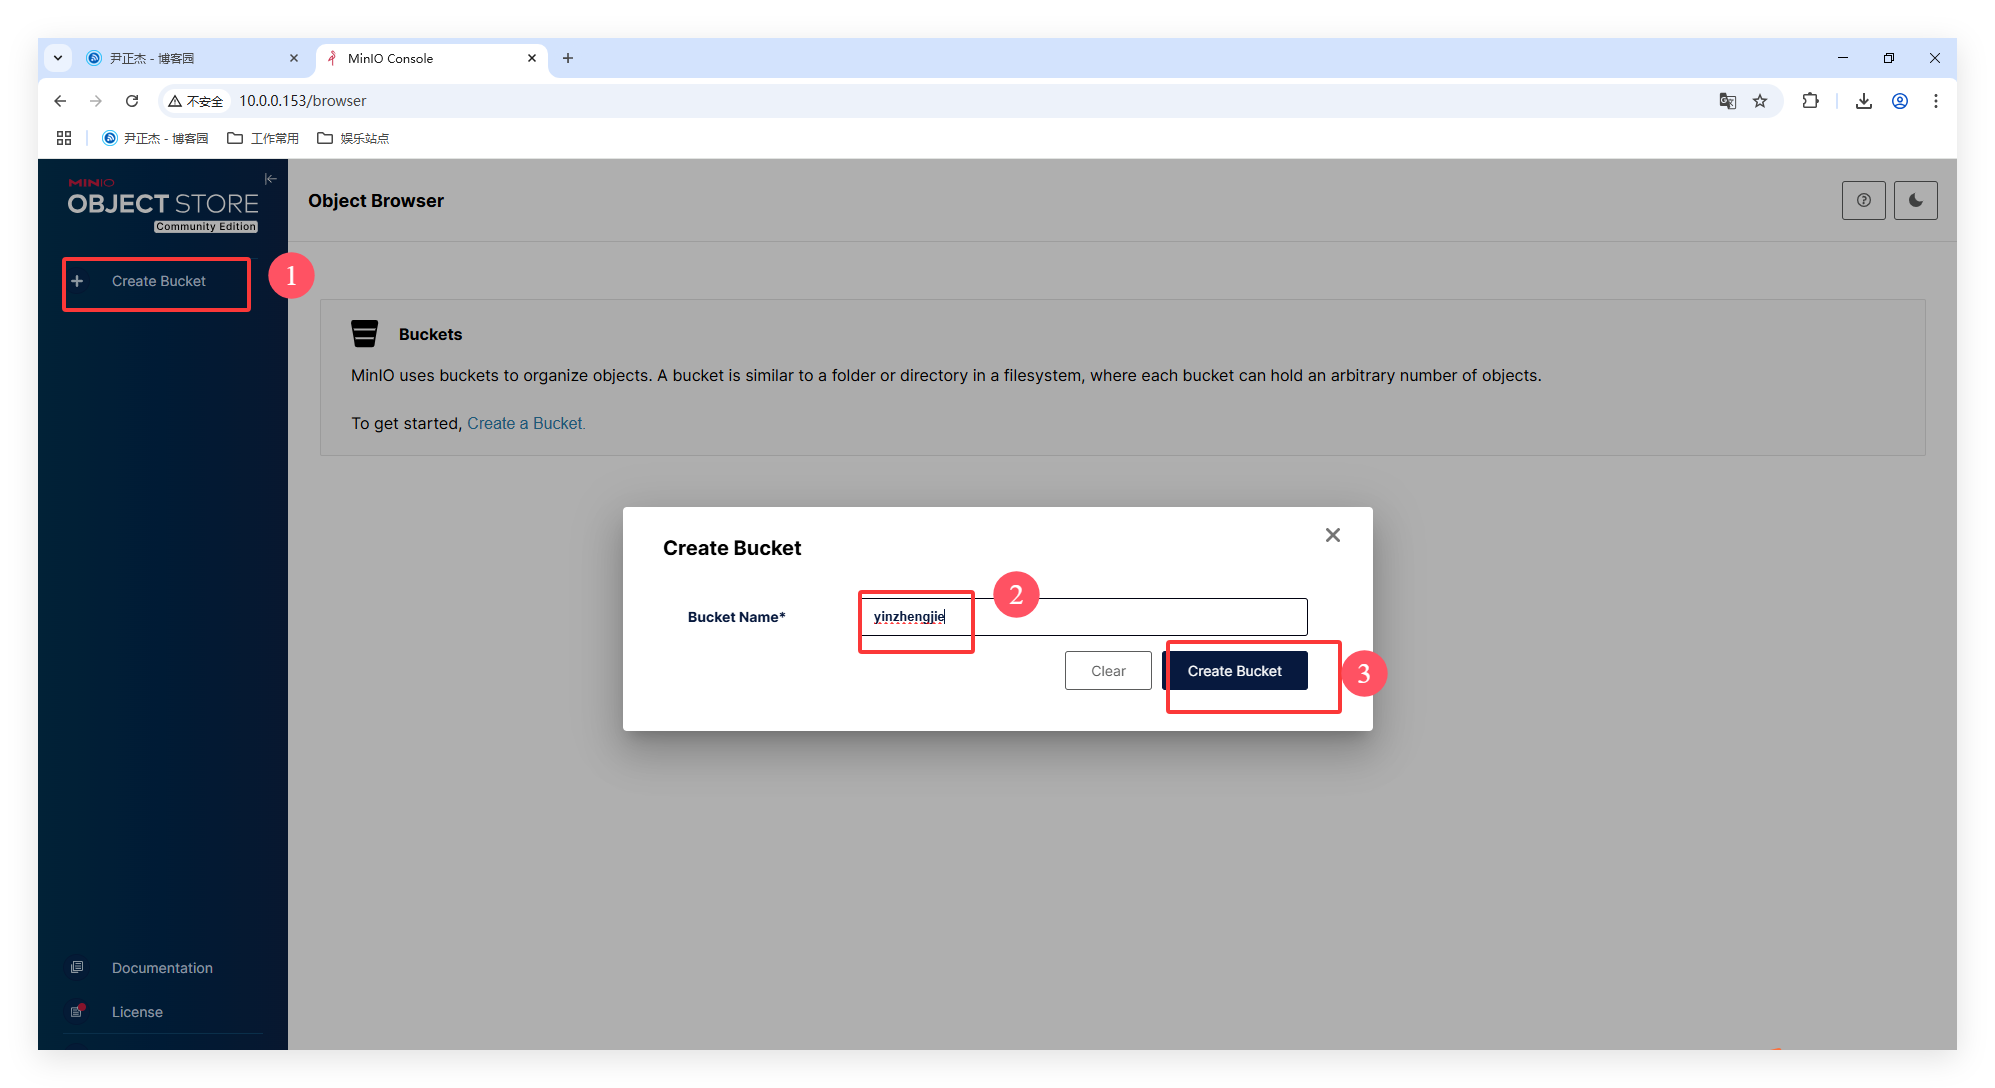Bookmark this page with star icon
1995x1088 pixels.
[1760, 101]
